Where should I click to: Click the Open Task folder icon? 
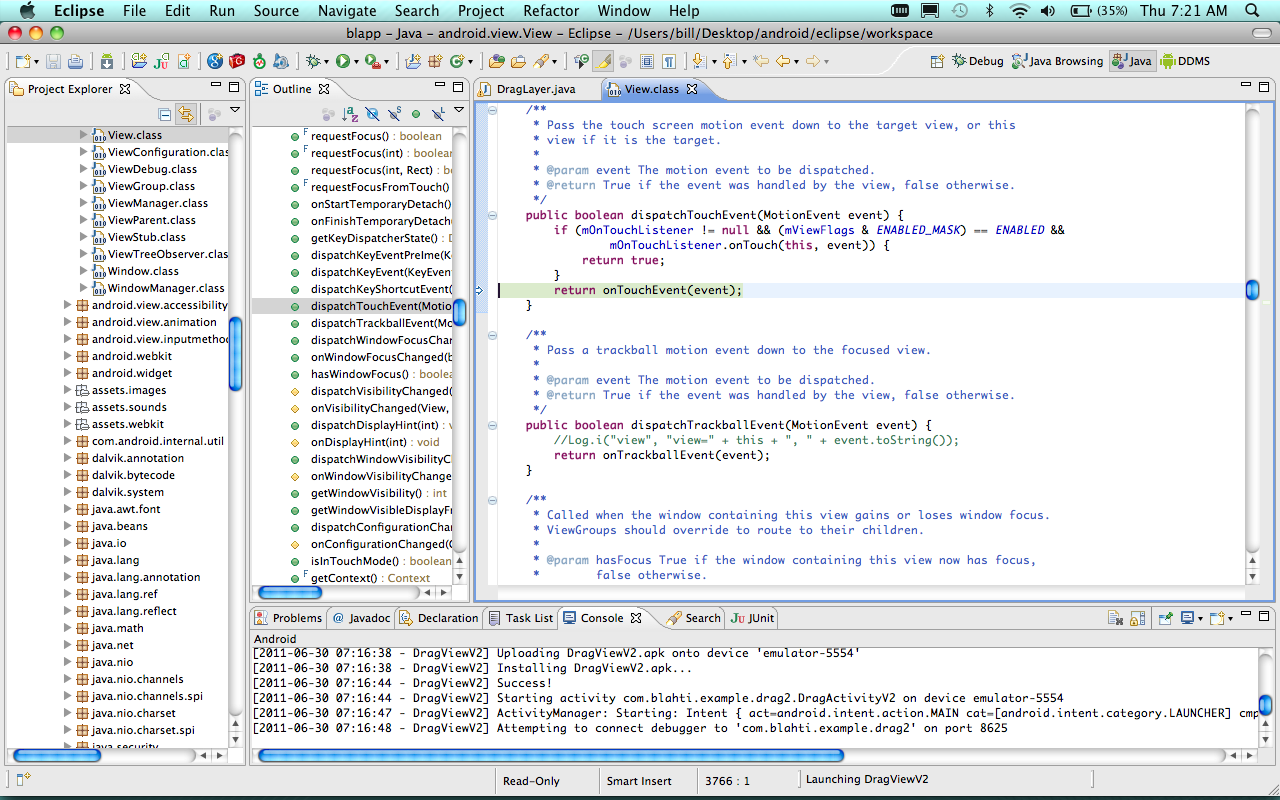click(518, 62)
